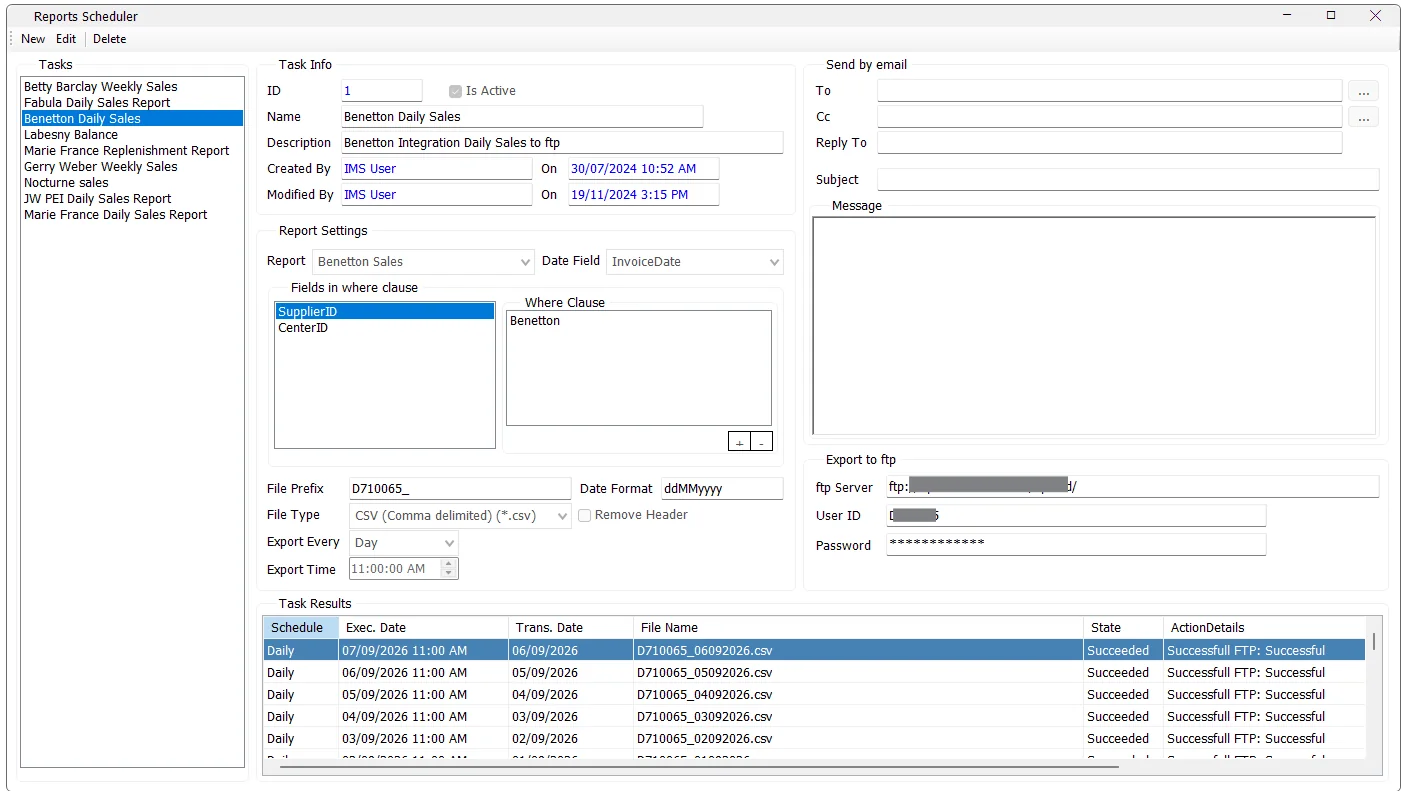Click the Schedule column header

(x=301, y=628)
